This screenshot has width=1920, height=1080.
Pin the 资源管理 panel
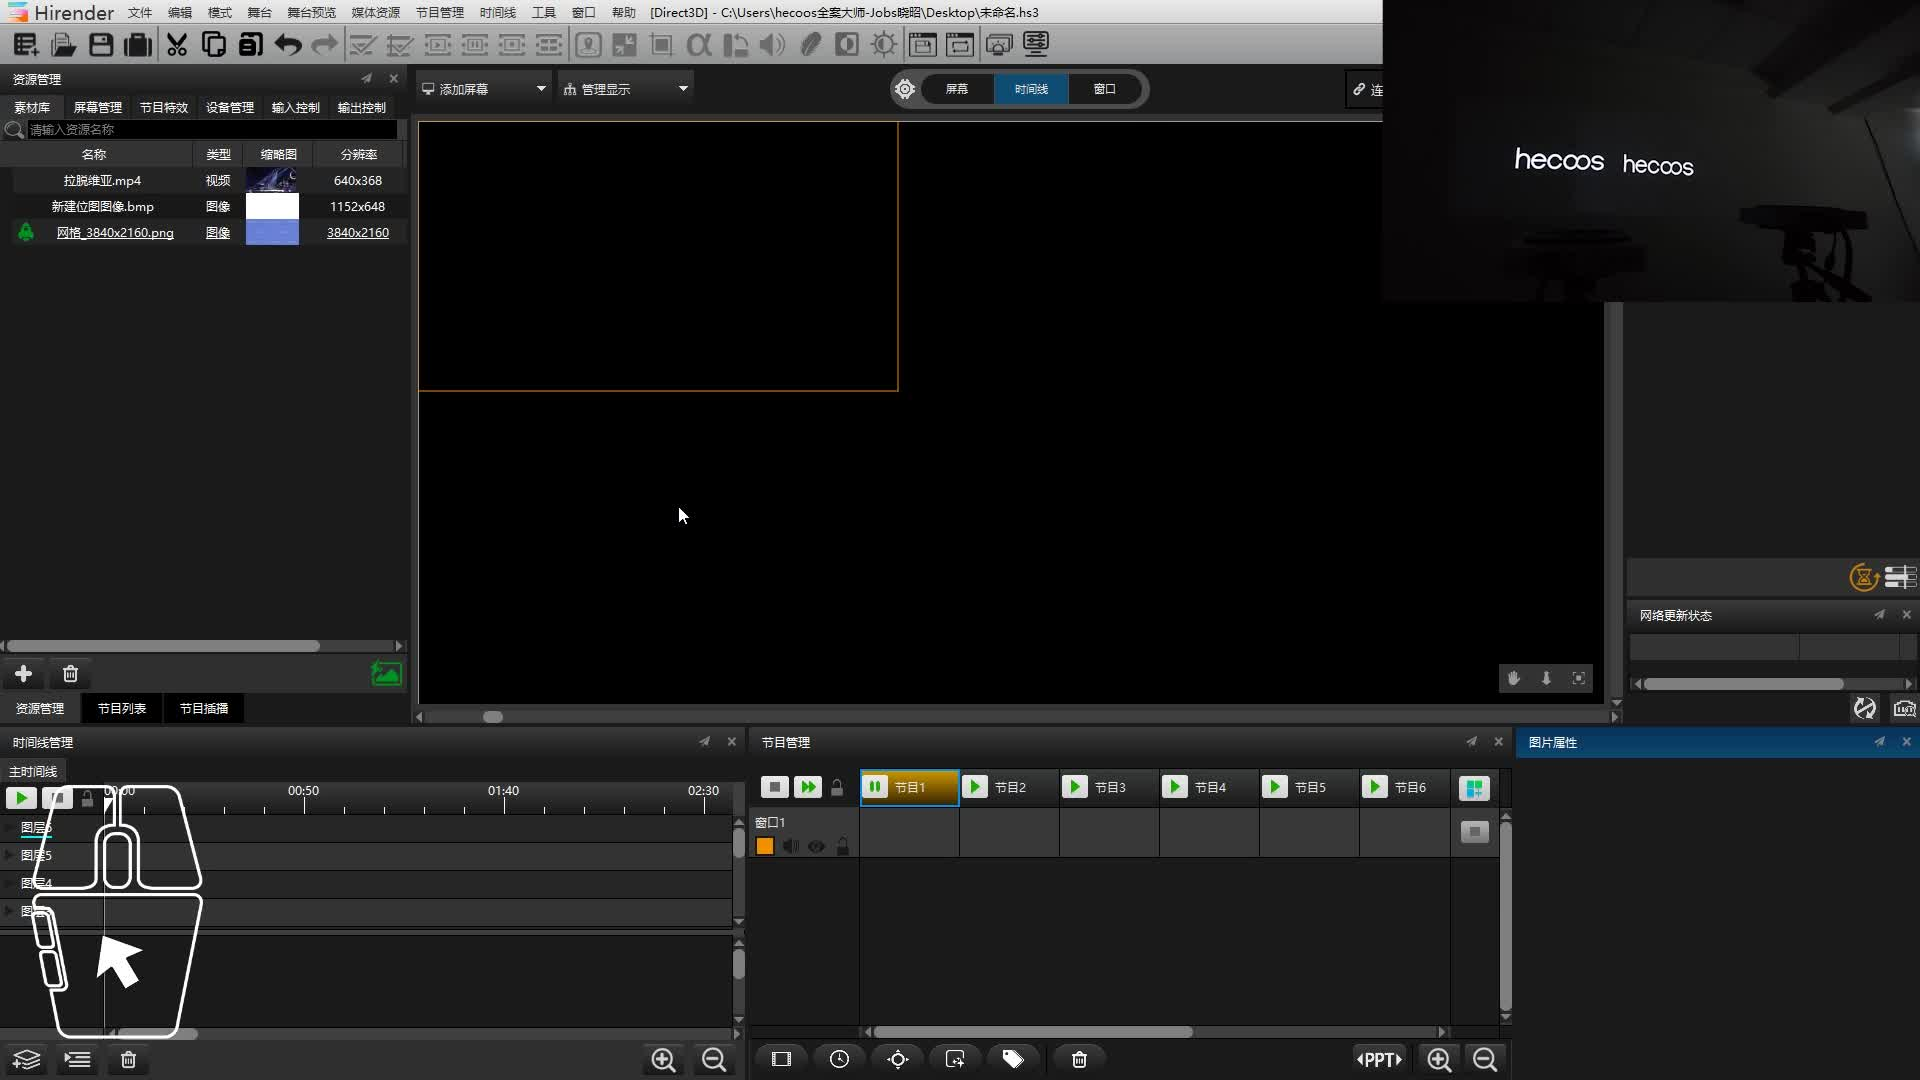coord(366,79)
